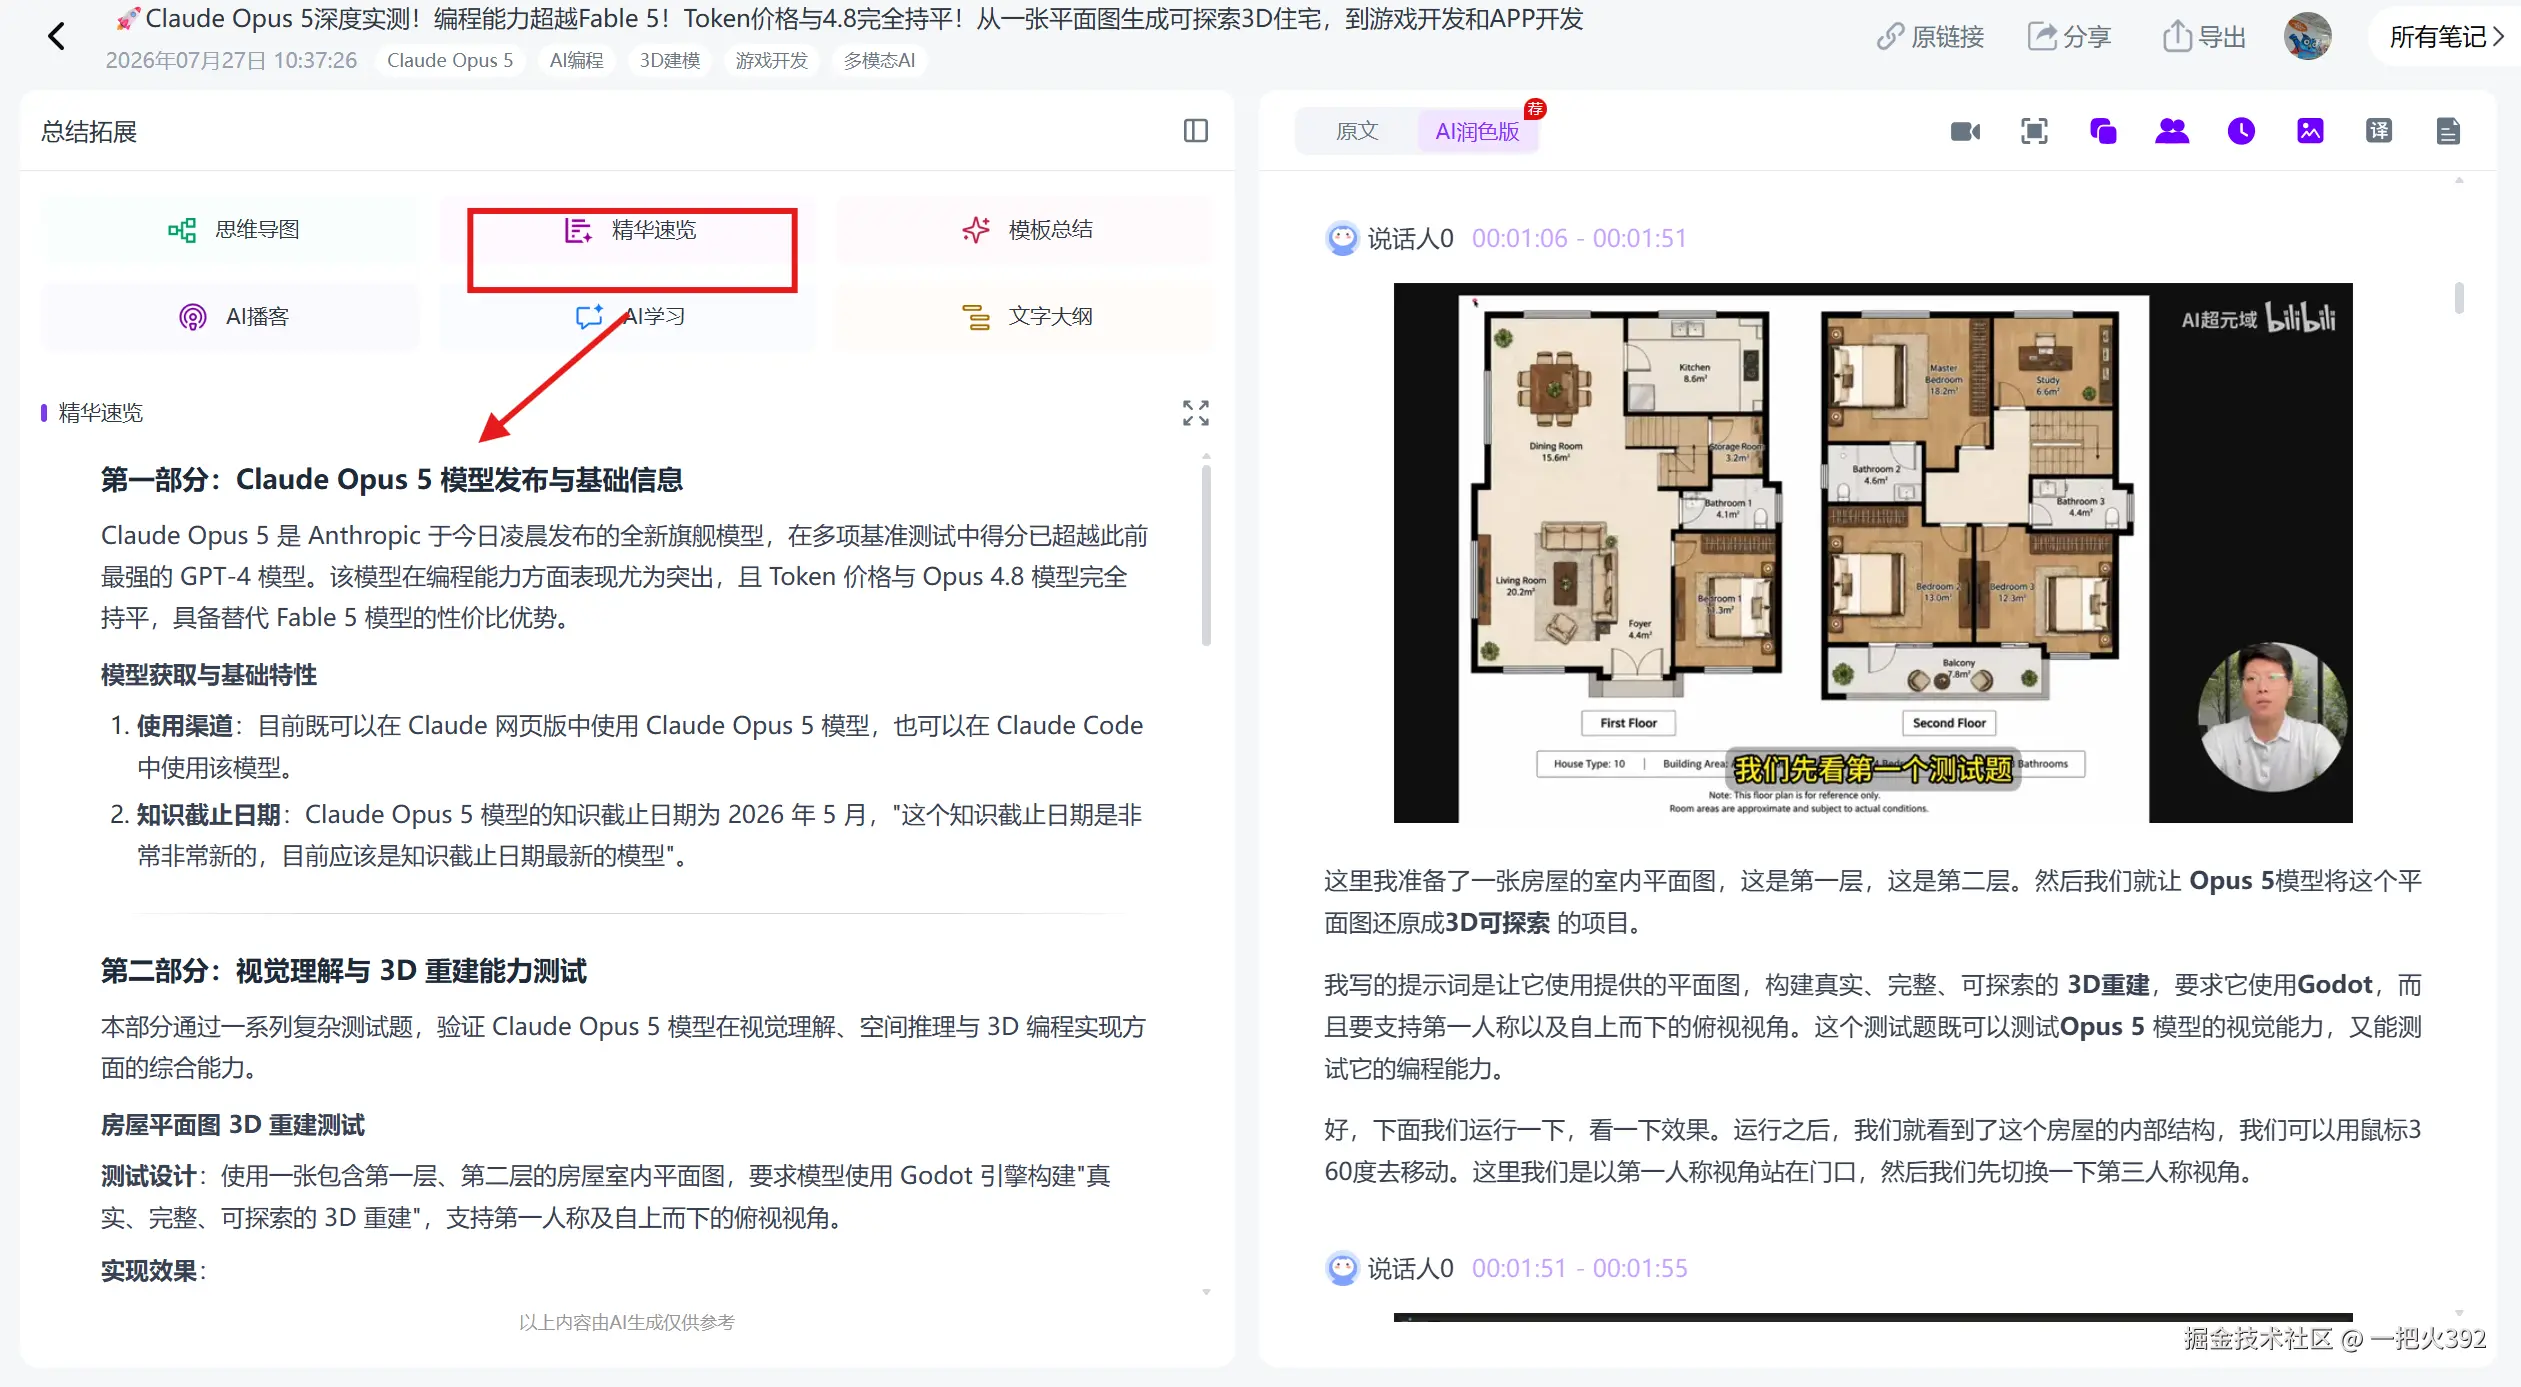
Task: Click the sparkle icon beside 模板总结
Action: pos(976,230)
